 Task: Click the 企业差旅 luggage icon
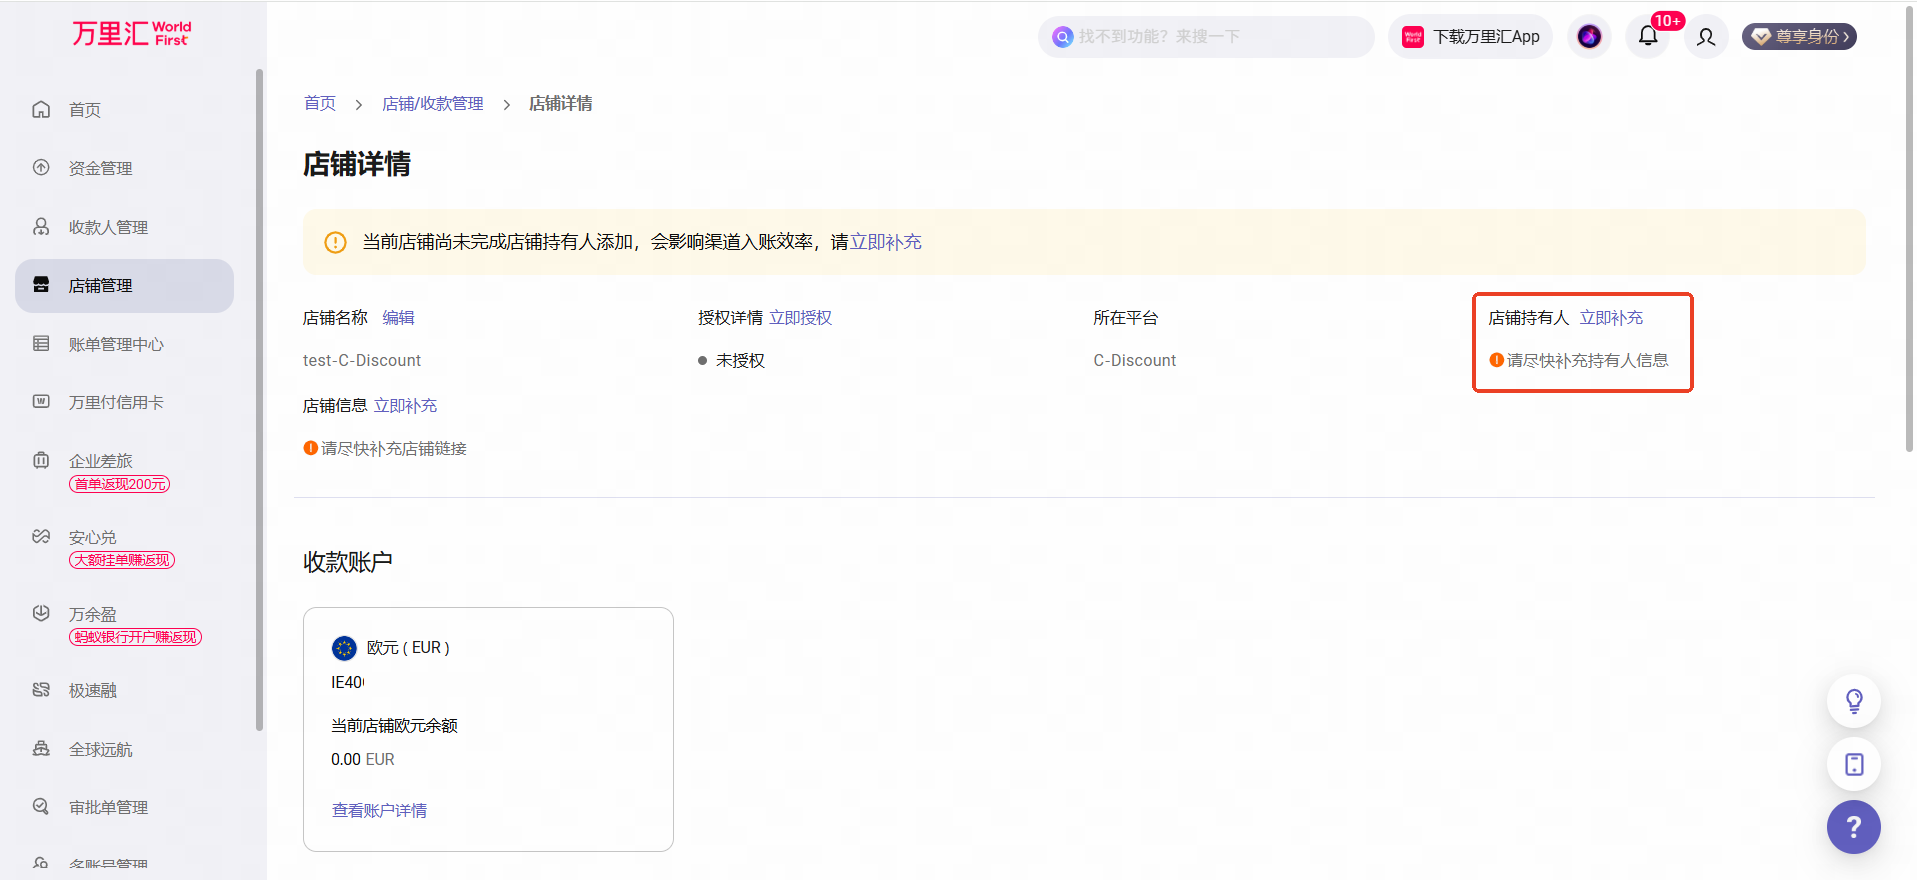(41, 460)
